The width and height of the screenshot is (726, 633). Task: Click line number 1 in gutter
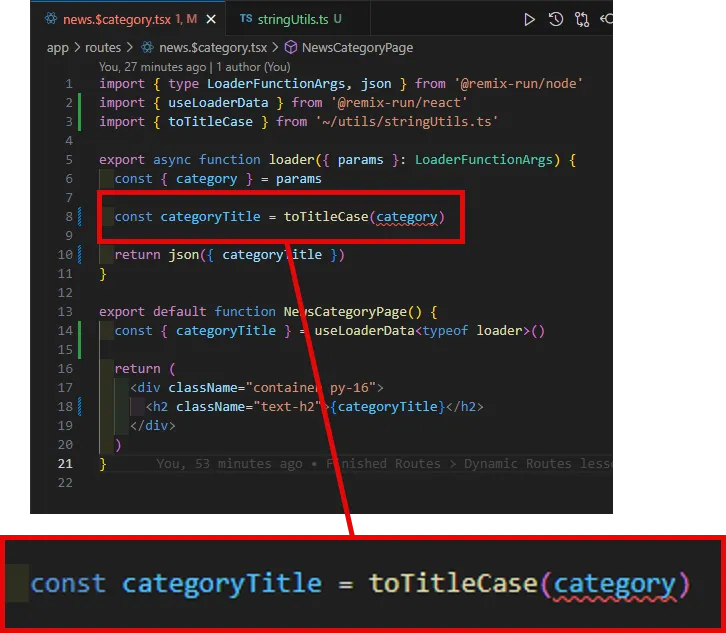coord(69,84)
